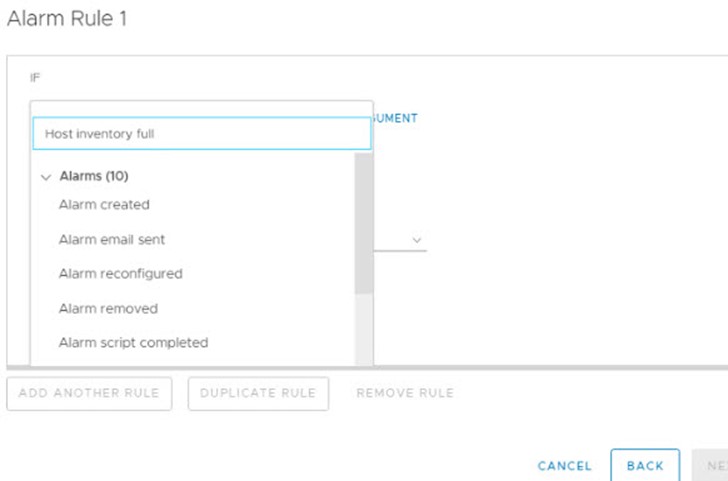Collapse the Alarms (10) group chevron
The height and width of the screenshot is (481, 728).
[x=46, y=177]
